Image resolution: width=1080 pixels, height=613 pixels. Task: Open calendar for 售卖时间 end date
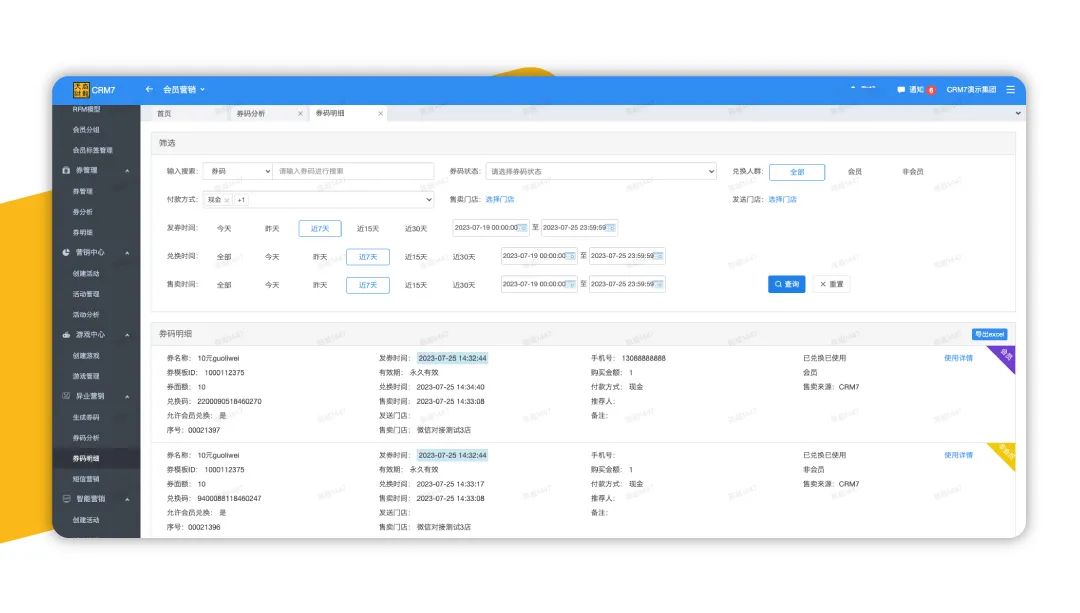pos(658,284)
